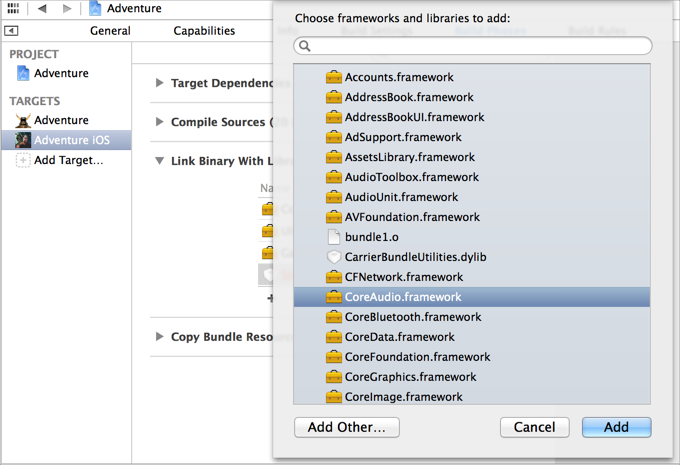This screenshot has height=465, width=680.
Task: Click the magnifier icon in search field
Action: [x=305, y=46]
